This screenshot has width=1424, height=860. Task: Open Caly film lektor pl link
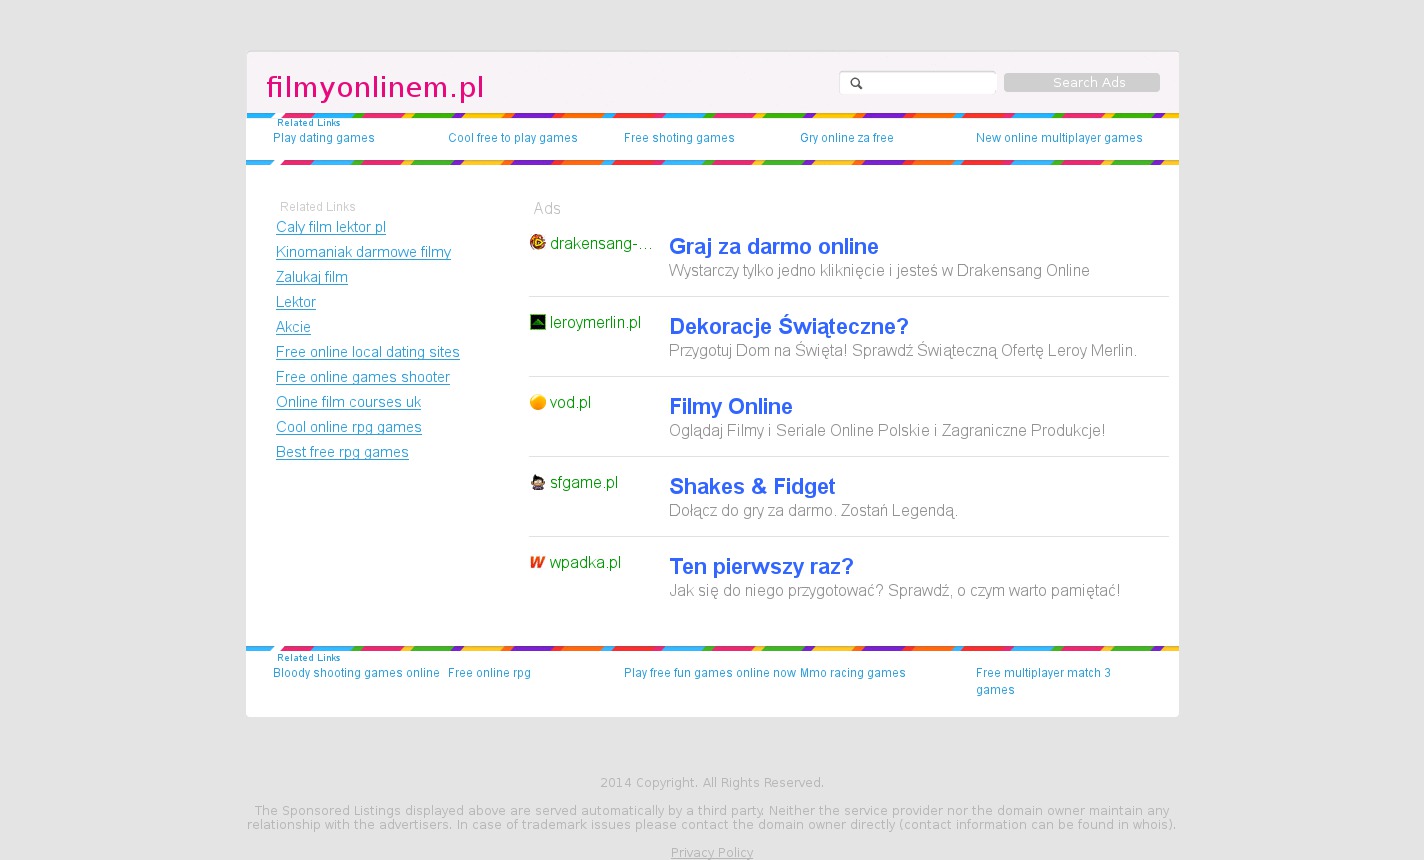(x=331, y=227)
